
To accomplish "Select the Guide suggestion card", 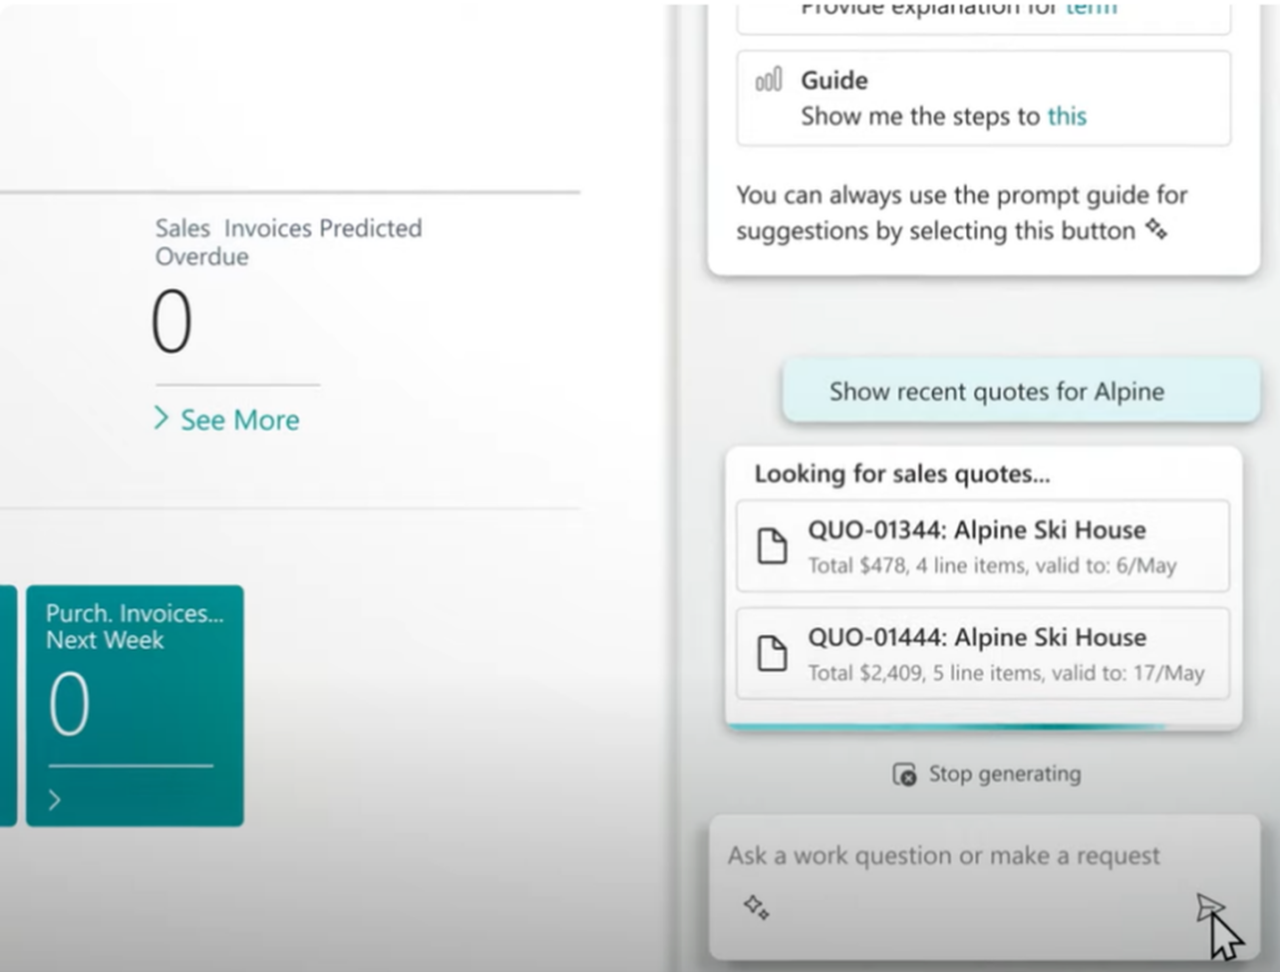I will pos(983,97).
